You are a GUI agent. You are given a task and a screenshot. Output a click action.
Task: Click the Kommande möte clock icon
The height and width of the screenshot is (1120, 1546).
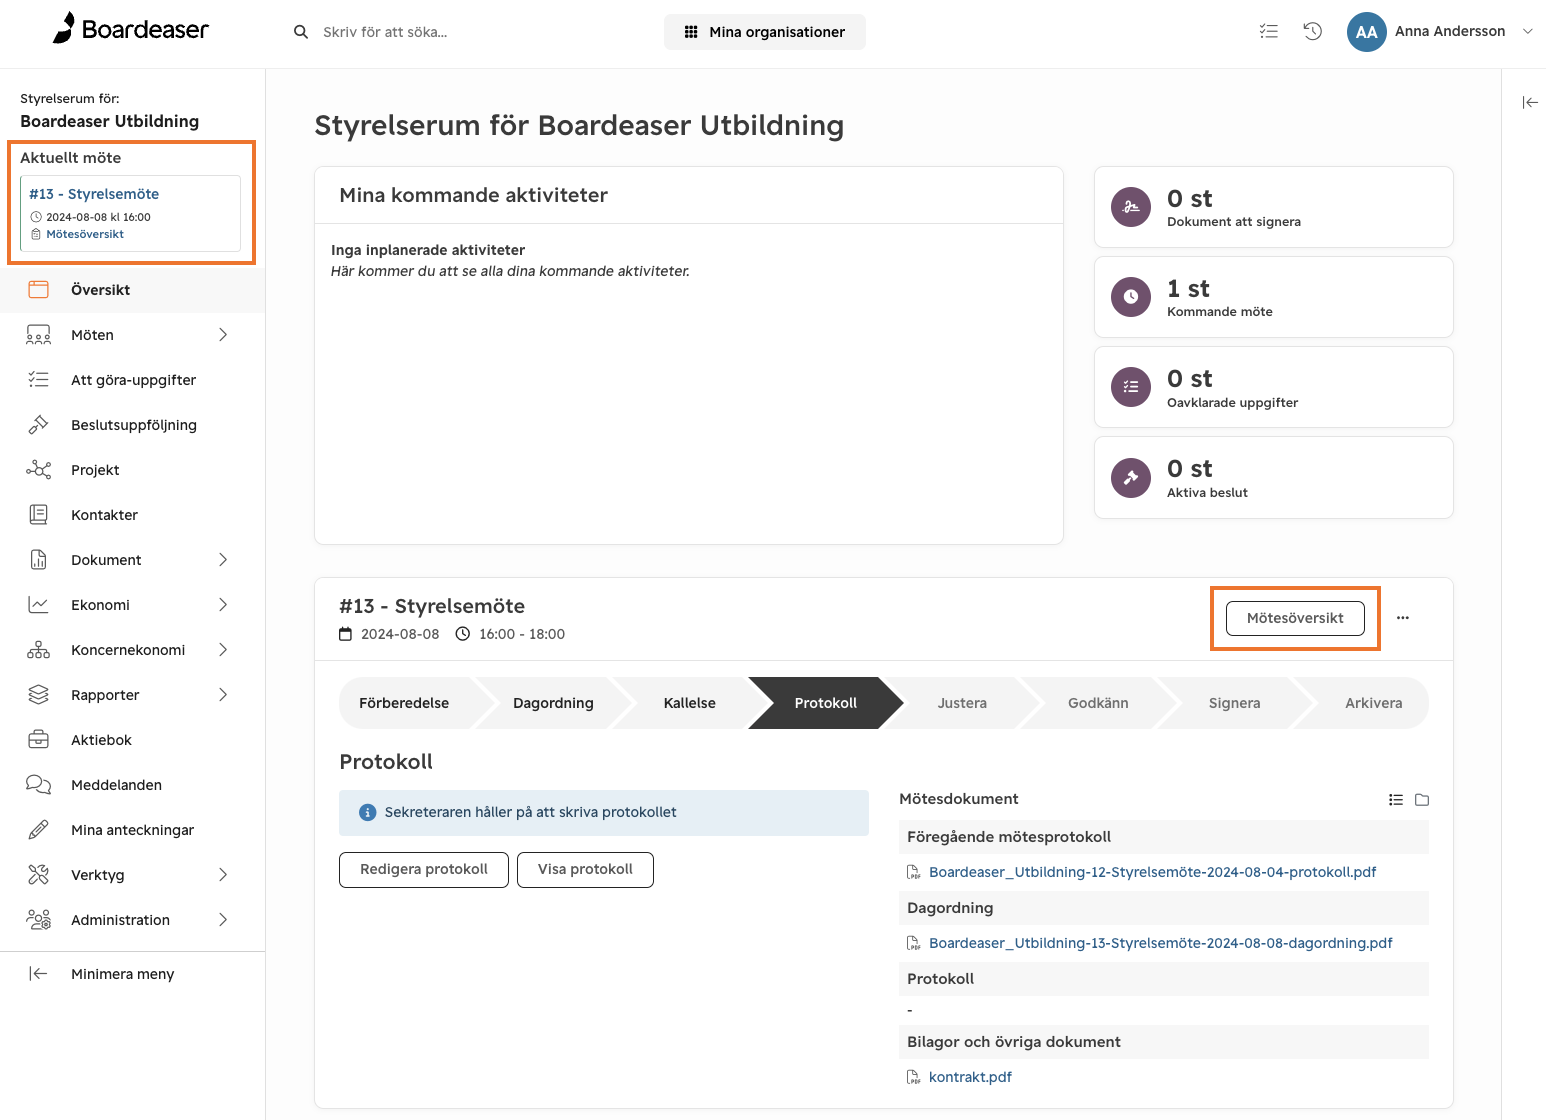tap(1131, 297)
